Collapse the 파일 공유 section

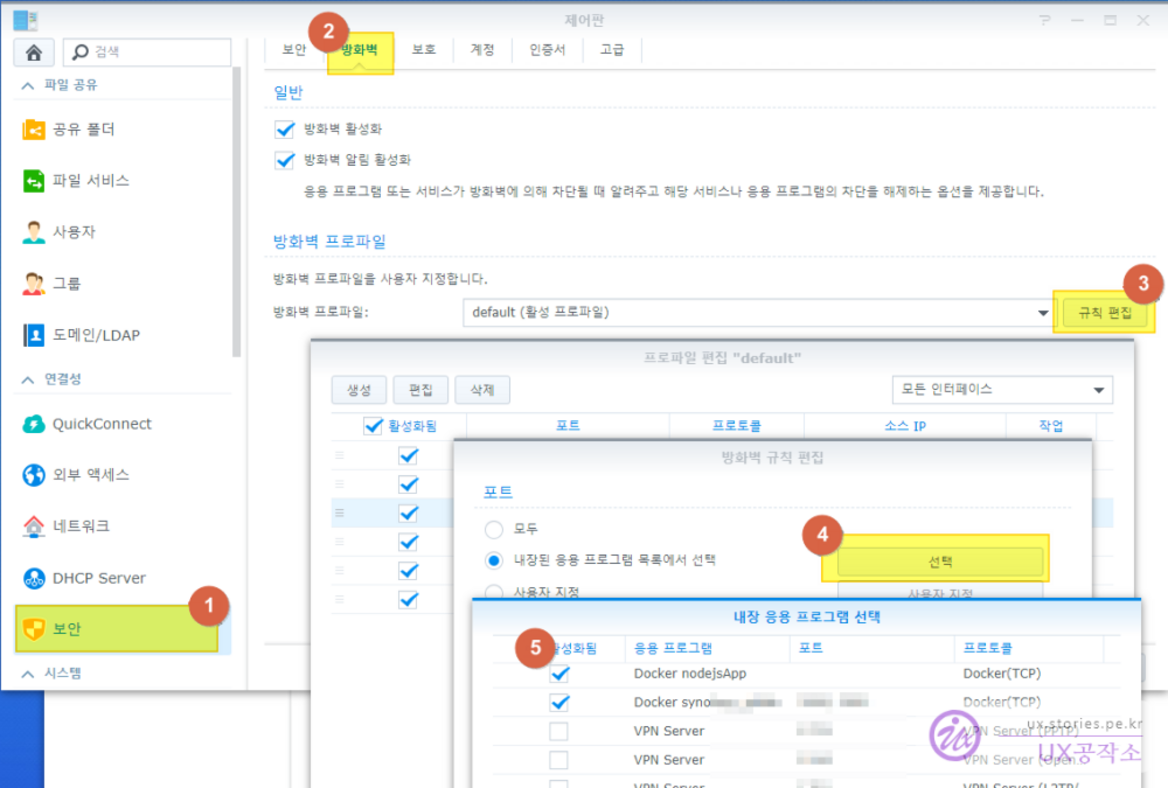[28, 86]
